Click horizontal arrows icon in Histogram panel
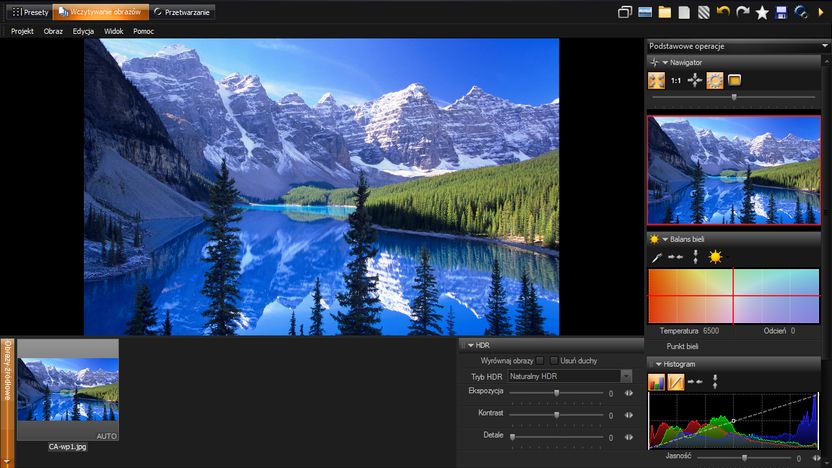Screen dimensions: 832x468 695,382
